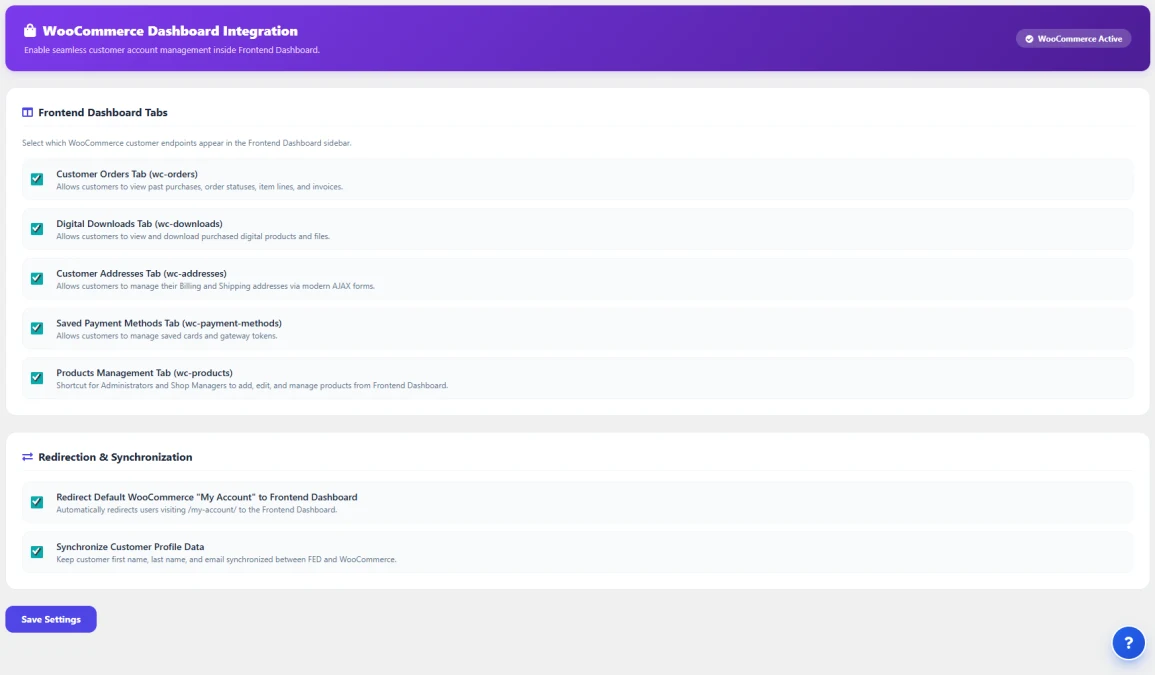Screen dimensions: 1155x675
Task: Click the Digital Downloads Tab (wc-downloads) label
Action: point(139,223)
